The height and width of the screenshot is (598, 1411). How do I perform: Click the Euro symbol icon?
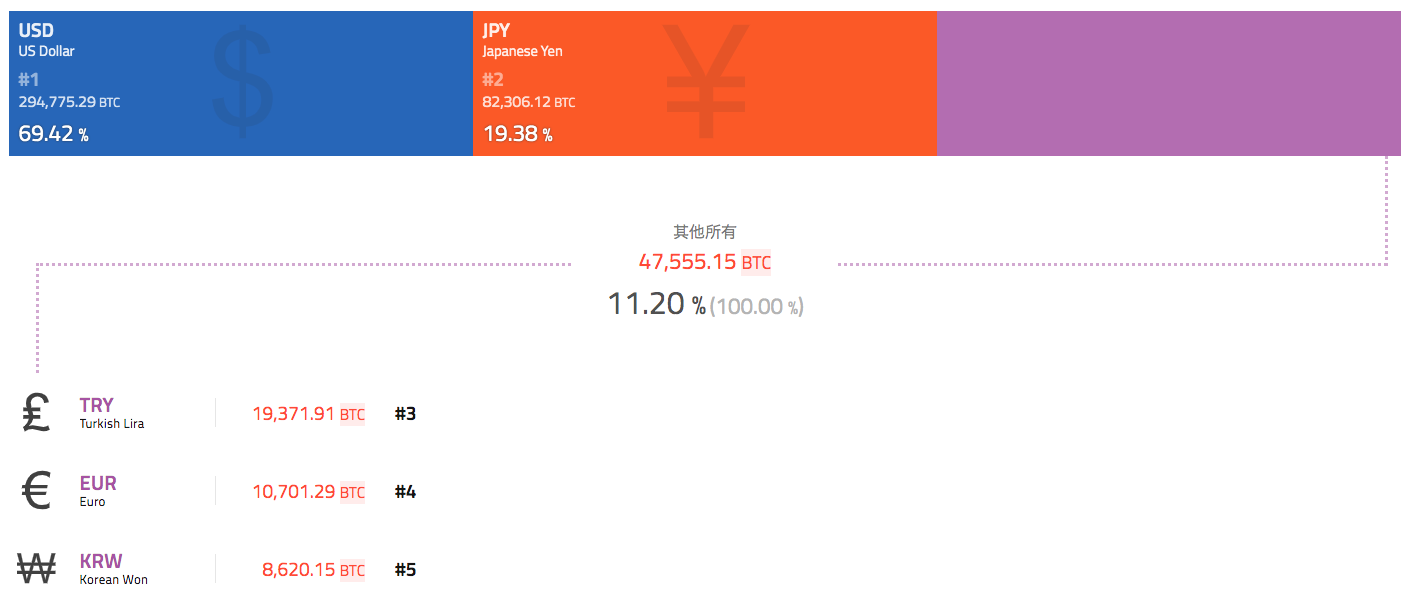(36, 491)
